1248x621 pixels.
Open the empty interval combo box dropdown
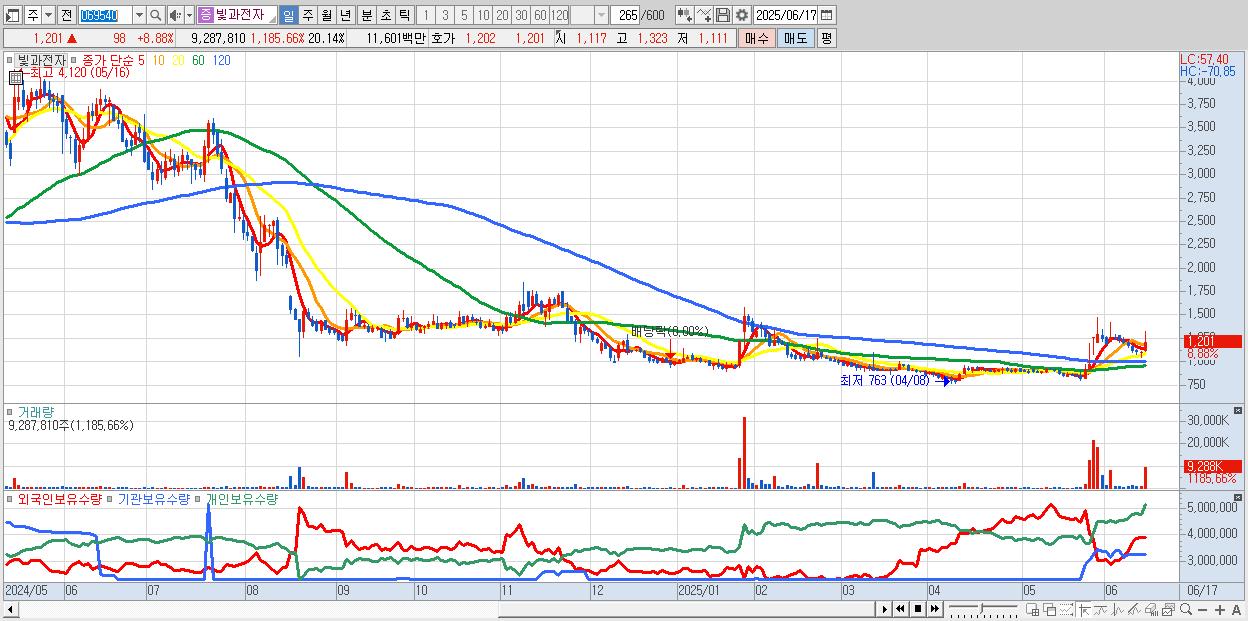(601, 15)
